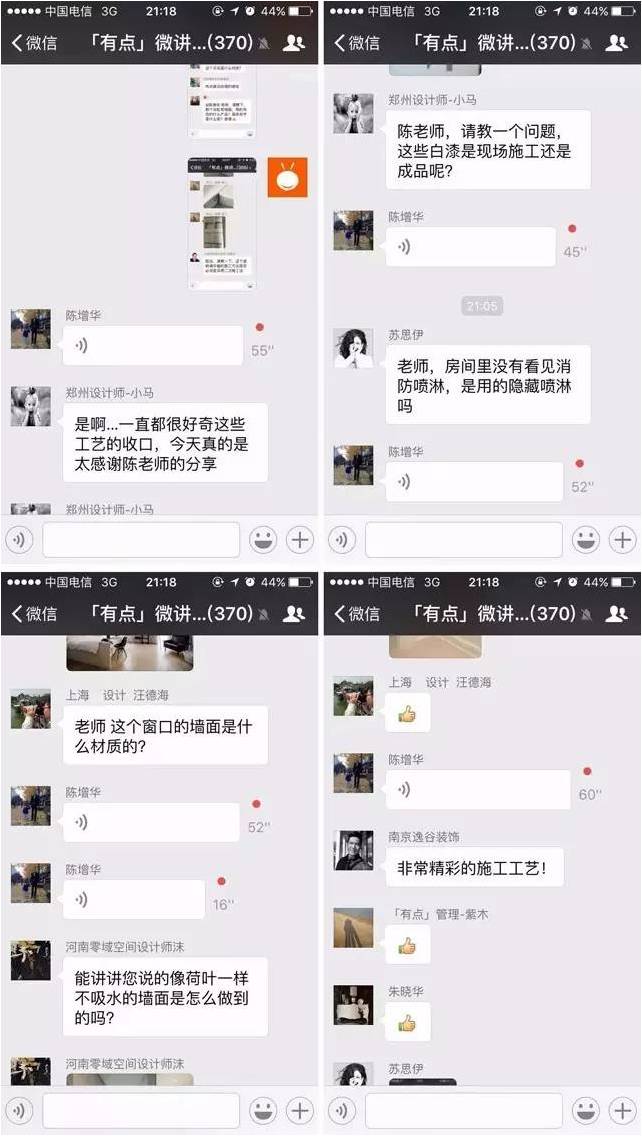
Task: Select the message about 窗口的墙面 material
Action: pyautogui.click(x=165, y=735)
